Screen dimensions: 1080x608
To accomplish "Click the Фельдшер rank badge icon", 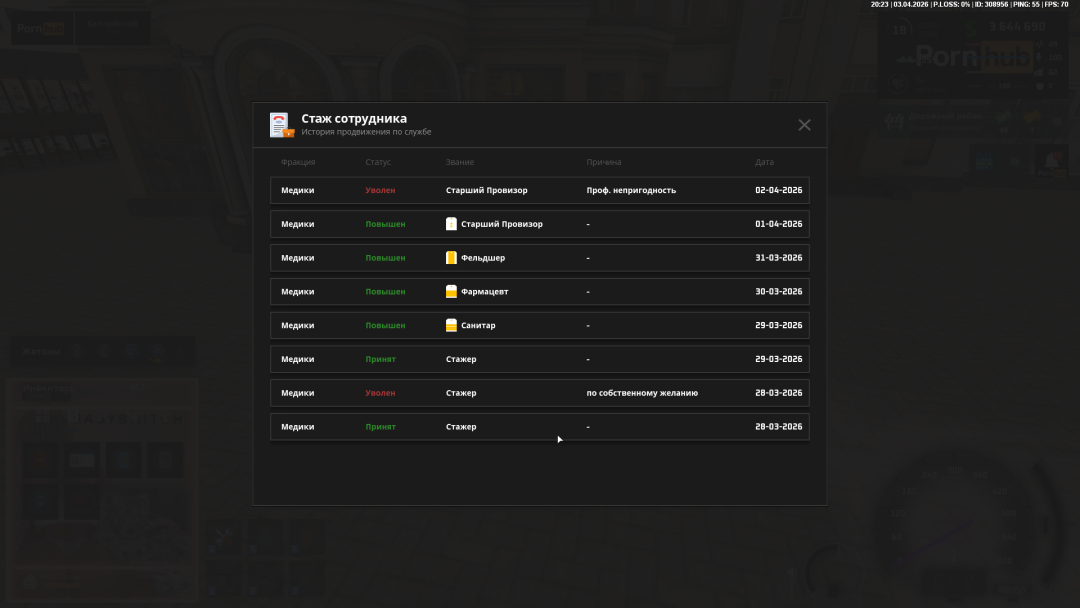I will (x=451, y=258).
